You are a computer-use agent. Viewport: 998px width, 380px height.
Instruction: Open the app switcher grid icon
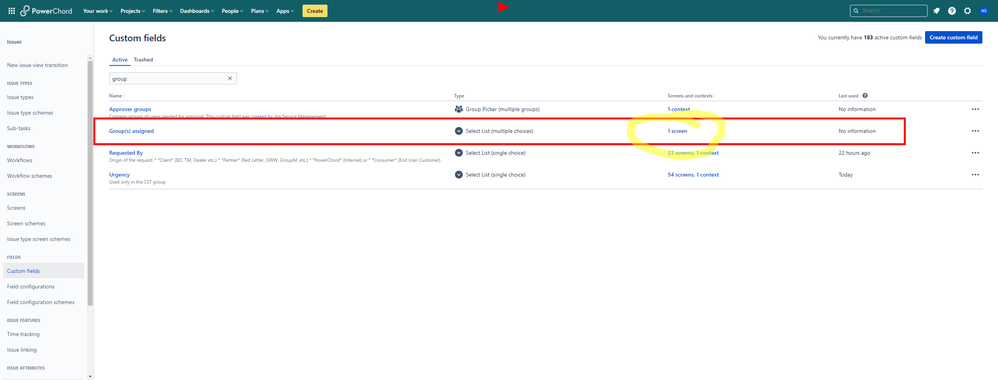pos(11,11)
